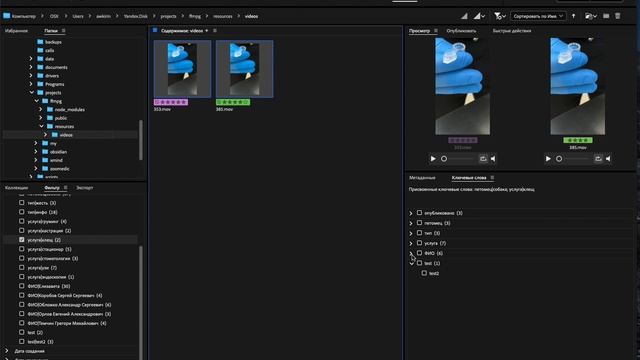Open the Папки panel menu icon
640x360 pixels.
tap(63, 31)
